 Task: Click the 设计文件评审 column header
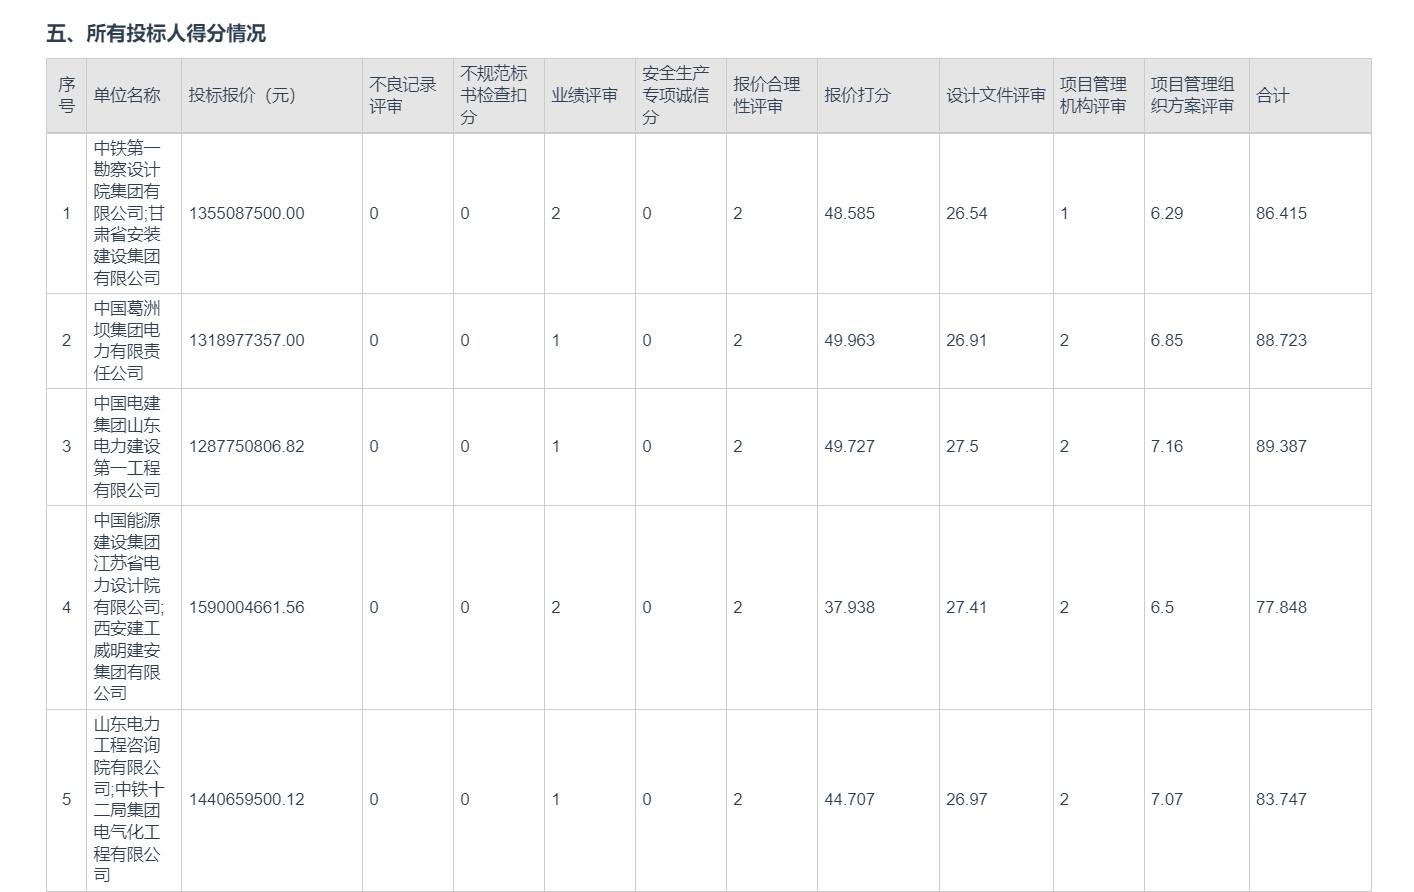(995, 96)
